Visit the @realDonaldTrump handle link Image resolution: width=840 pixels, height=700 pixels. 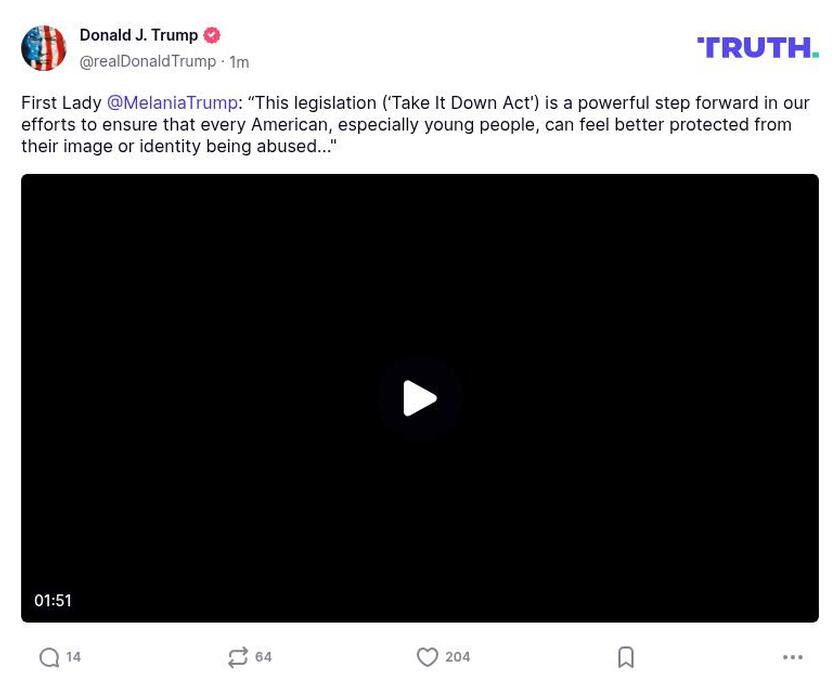[147, 61]
